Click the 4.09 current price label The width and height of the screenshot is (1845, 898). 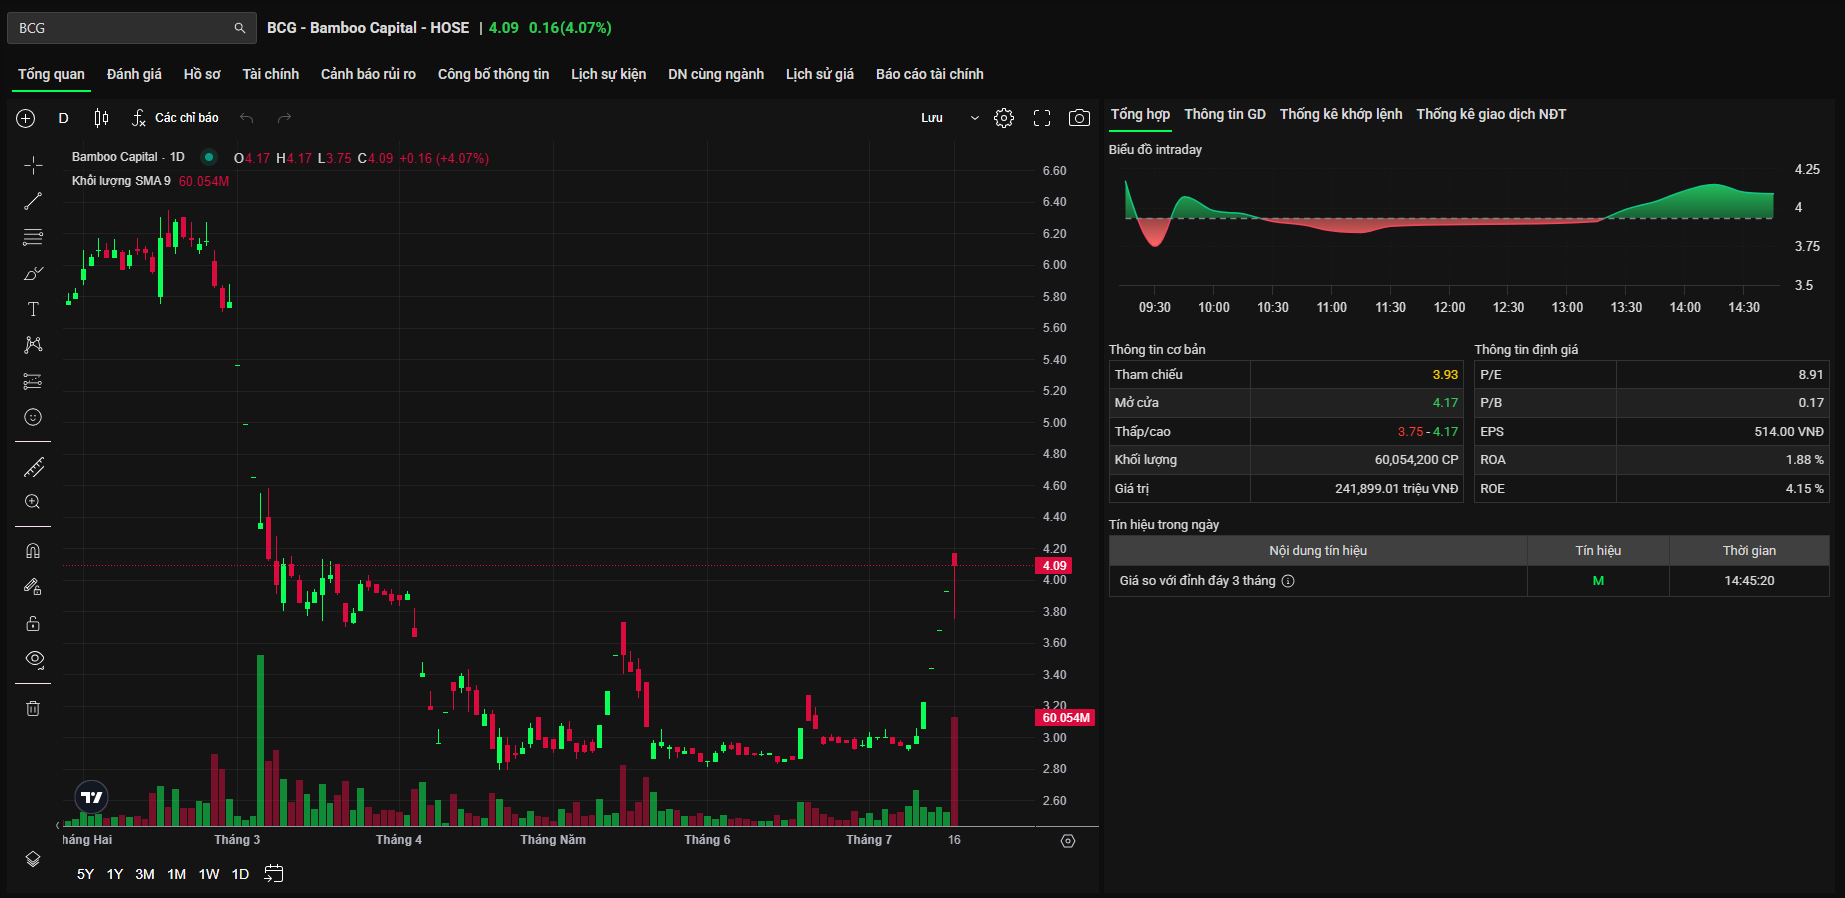coord(1054,566)
